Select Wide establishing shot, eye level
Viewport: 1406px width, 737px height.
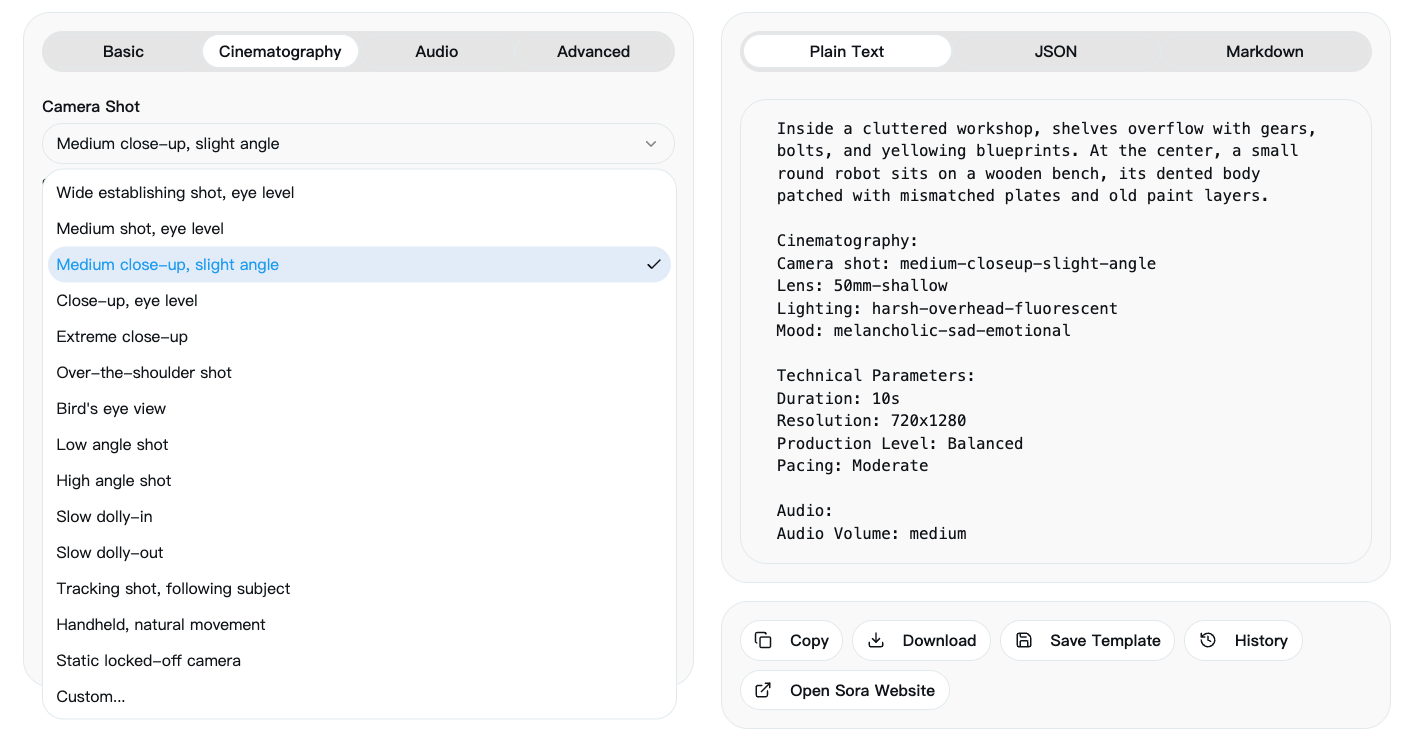(x=176, y=193)
